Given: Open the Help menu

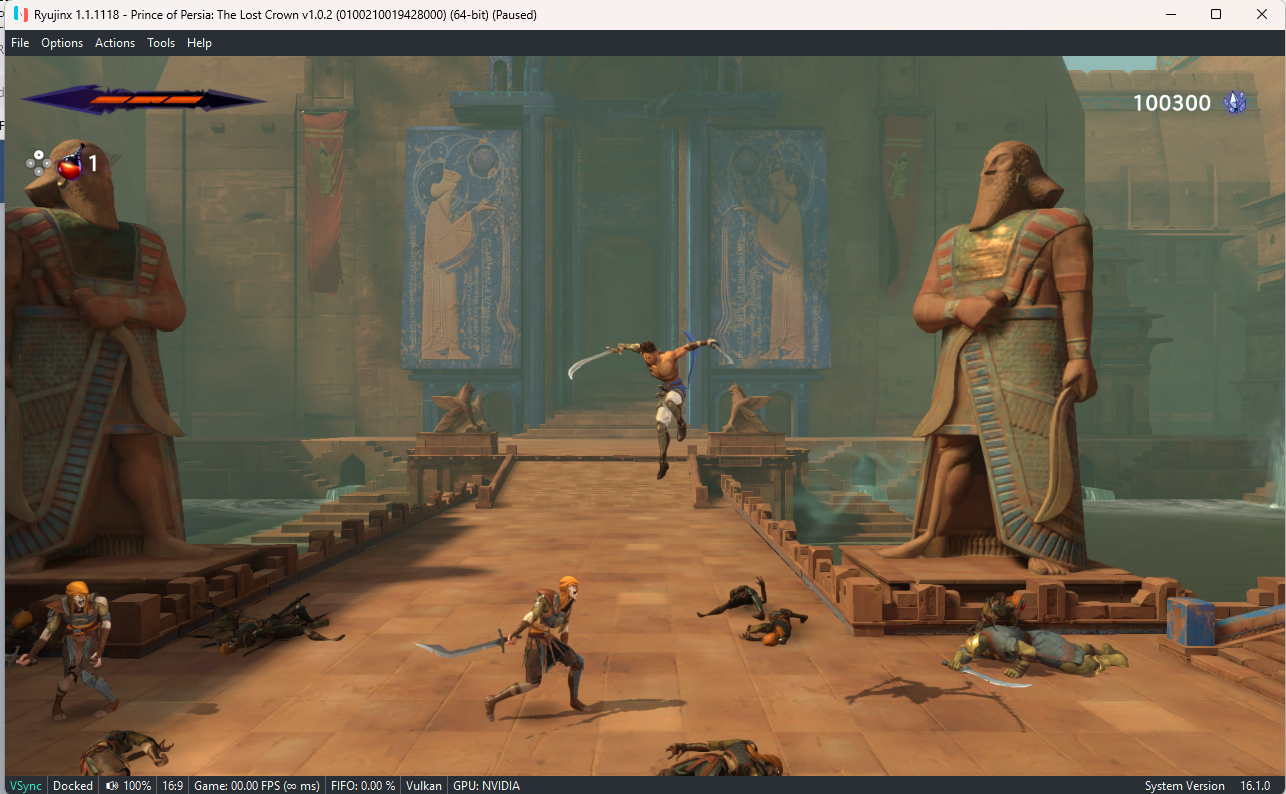Looking at the screenshot, I should (199, 43).
